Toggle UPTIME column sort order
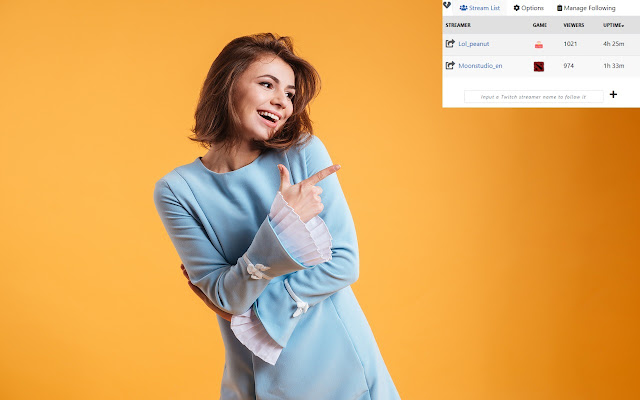640x400 pixels. point(613,25)
